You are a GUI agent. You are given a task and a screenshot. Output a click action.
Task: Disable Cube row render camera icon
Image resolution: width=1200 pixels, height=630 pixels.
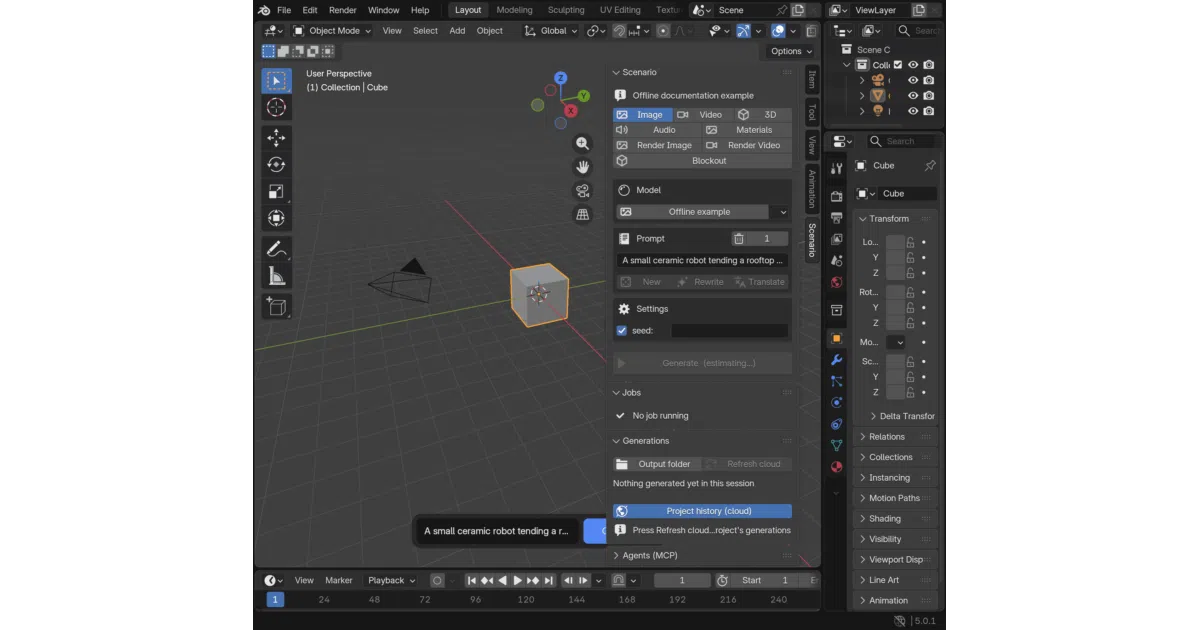point(929,96)
